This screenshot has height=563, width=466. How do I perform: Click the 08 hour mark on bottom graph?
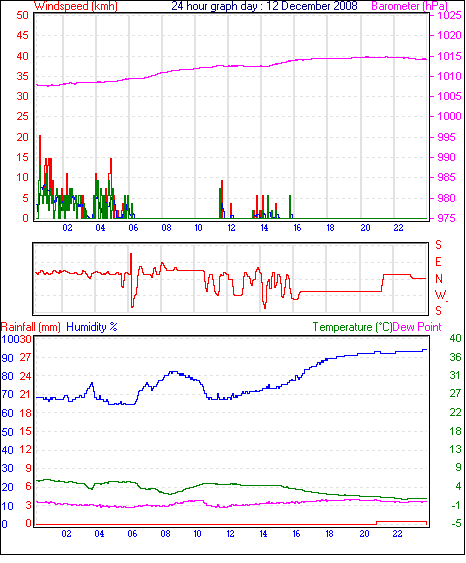point(165,534)
